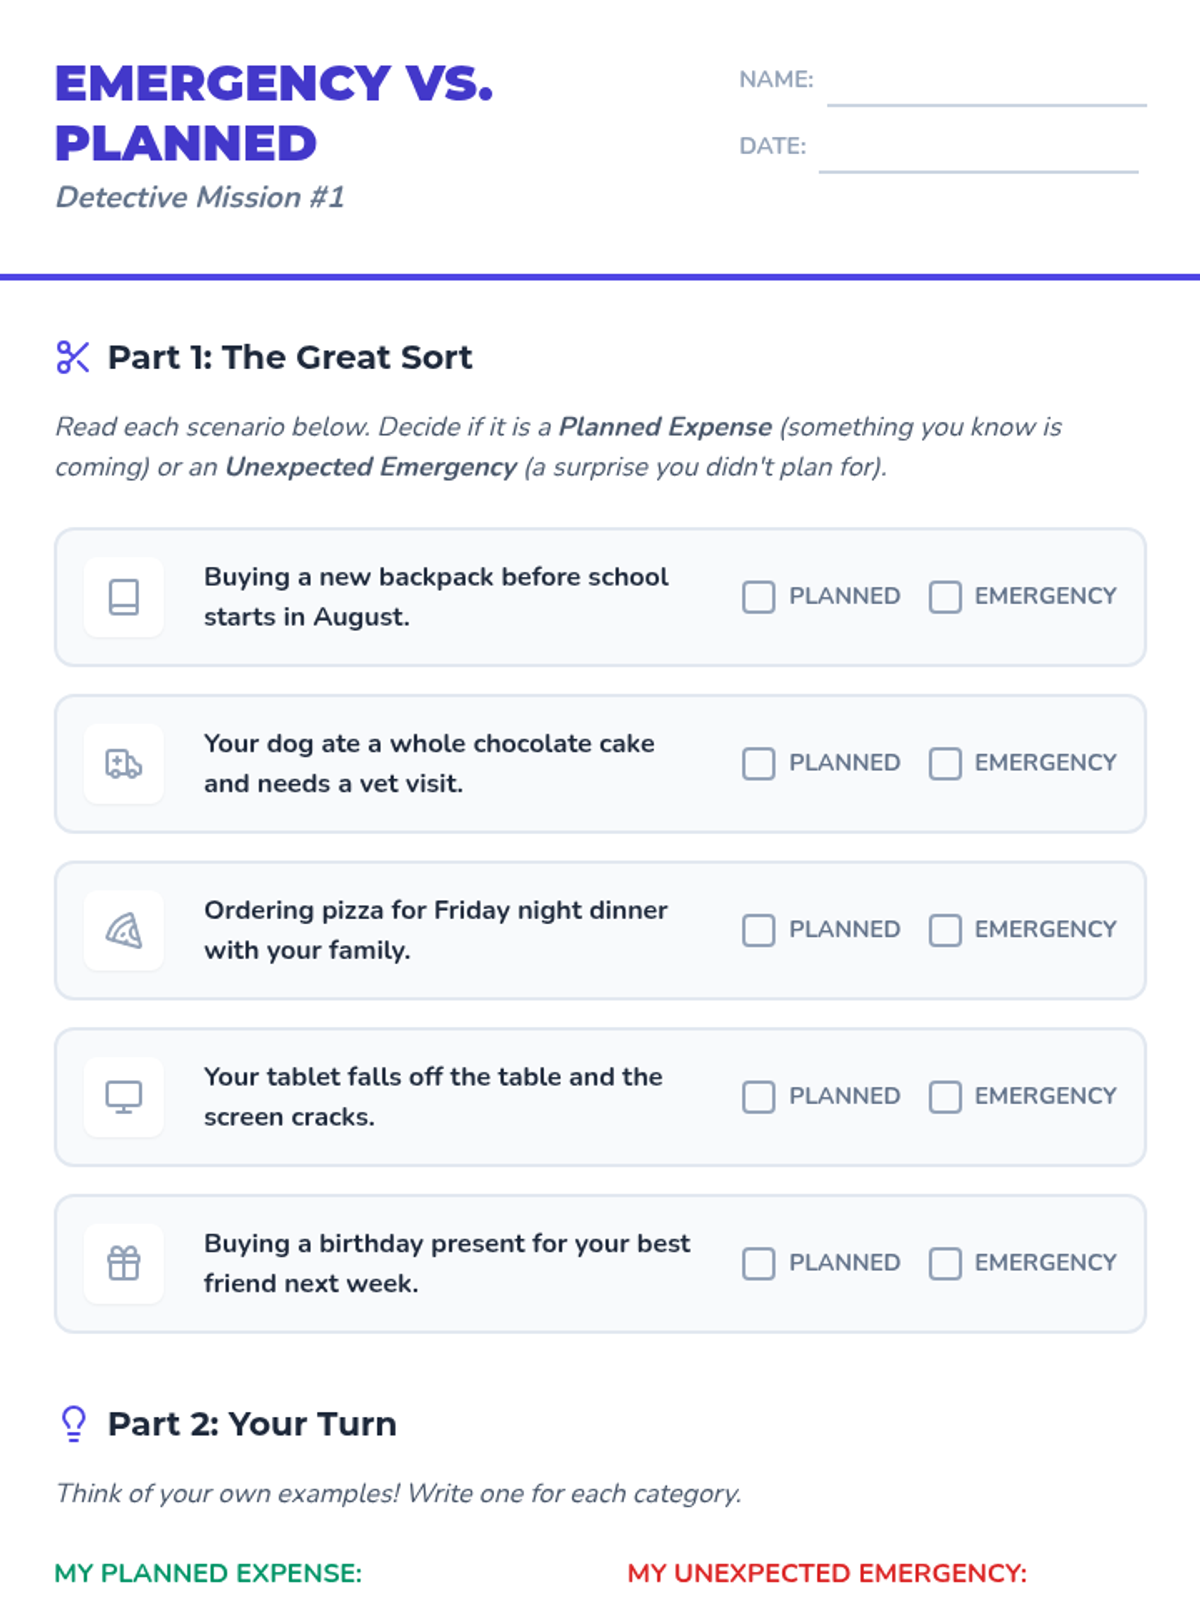Check PLANNED for Friday pizza dinner

click(759, 930)
